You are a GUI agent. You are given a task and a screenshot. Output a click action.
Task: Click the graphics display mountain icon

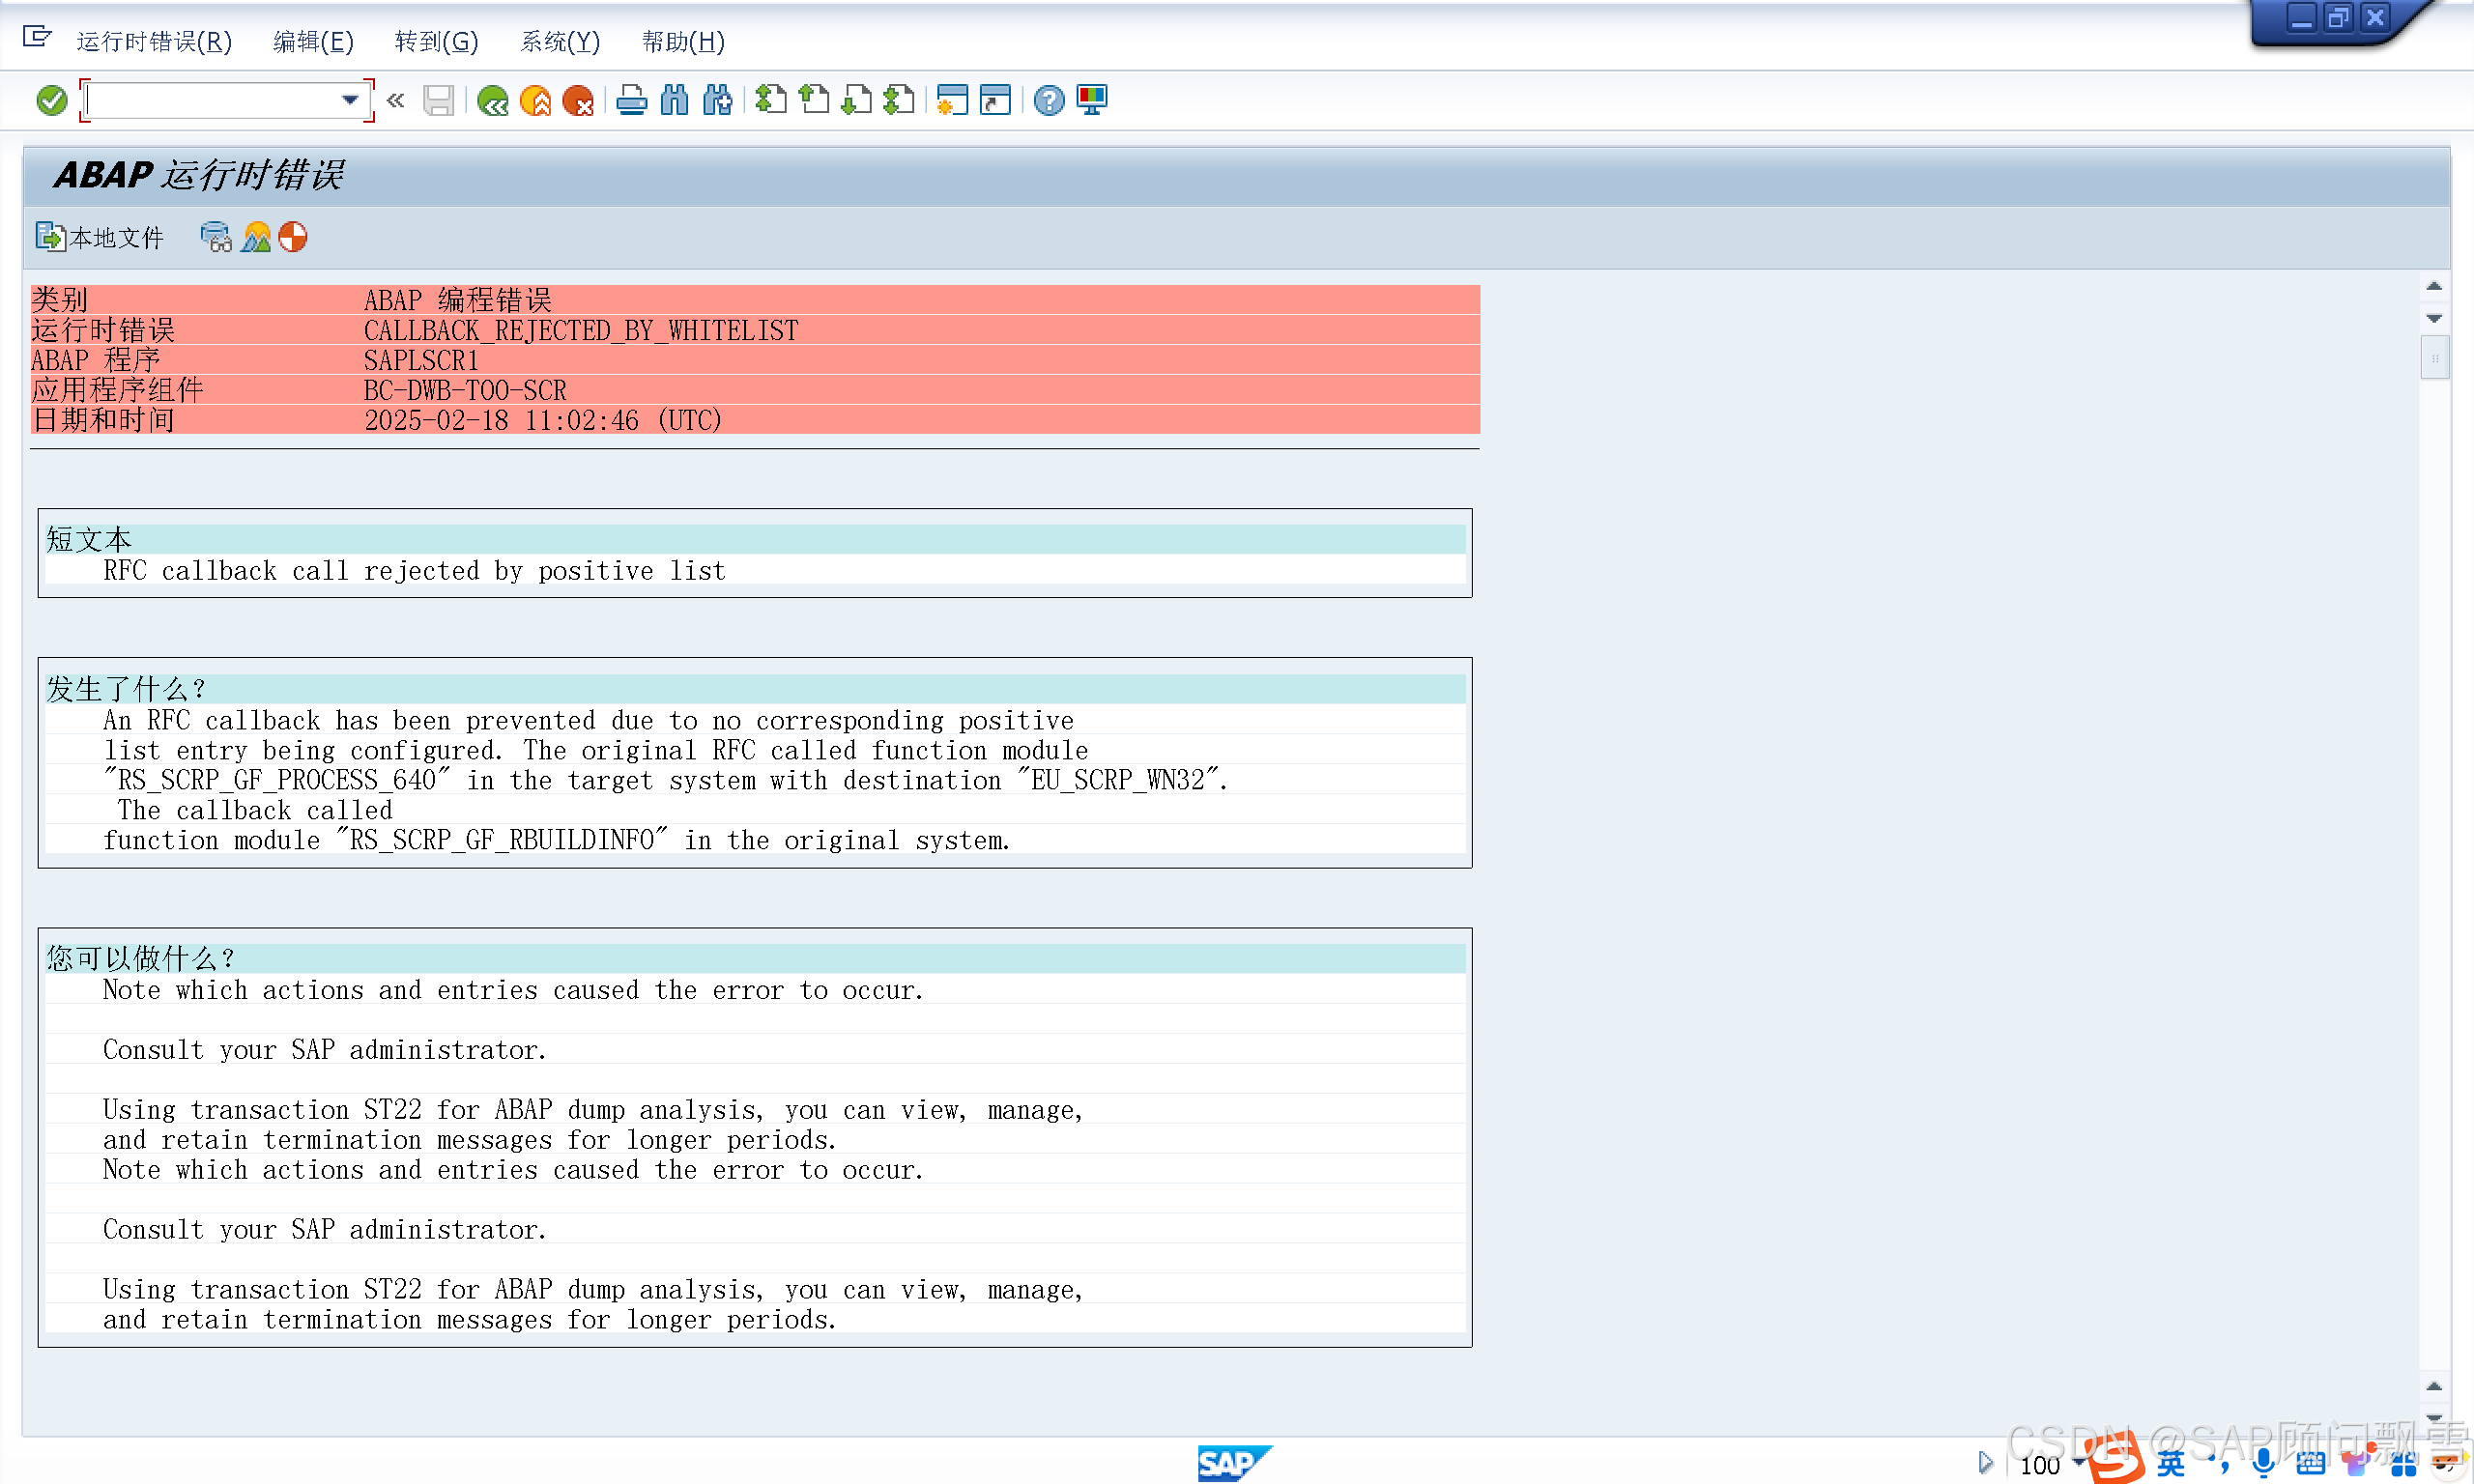255,237
